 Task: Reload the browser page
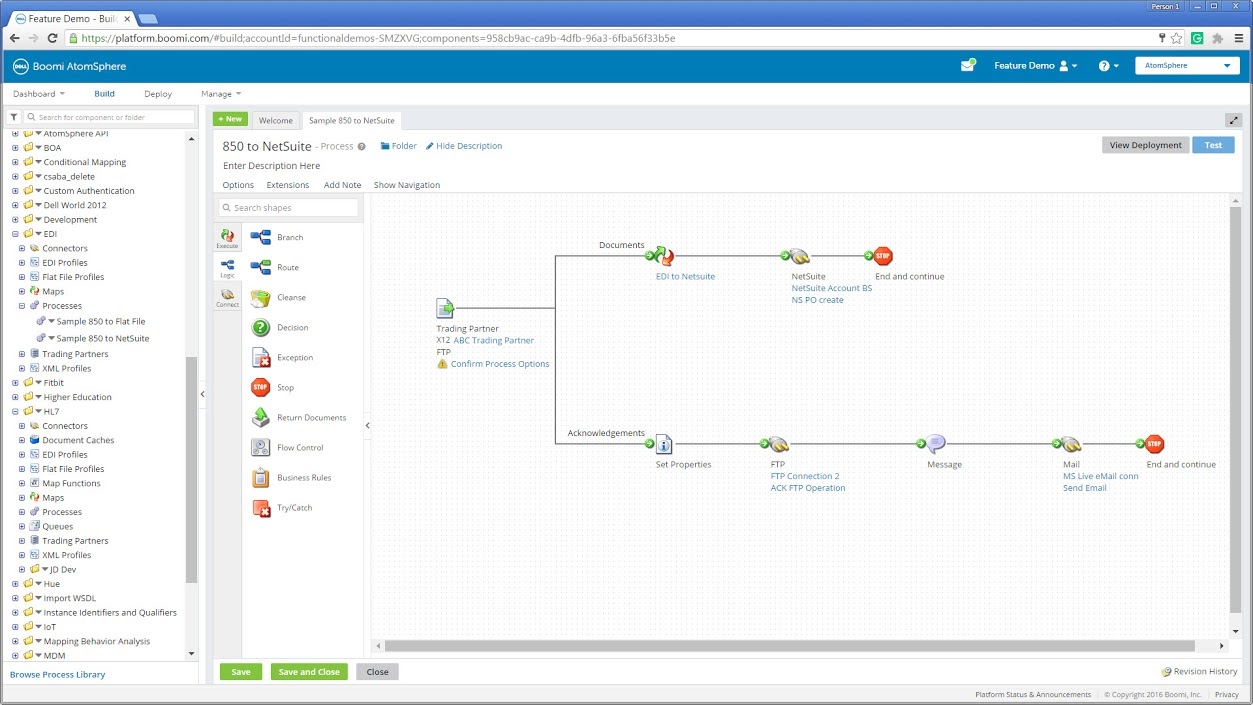54,38
